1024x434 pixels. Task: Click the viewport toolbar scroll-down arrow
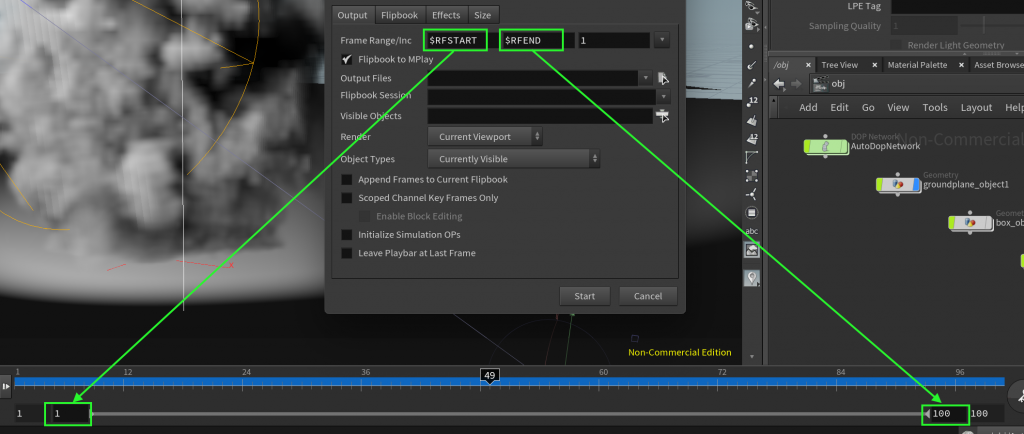click(752, 357)
